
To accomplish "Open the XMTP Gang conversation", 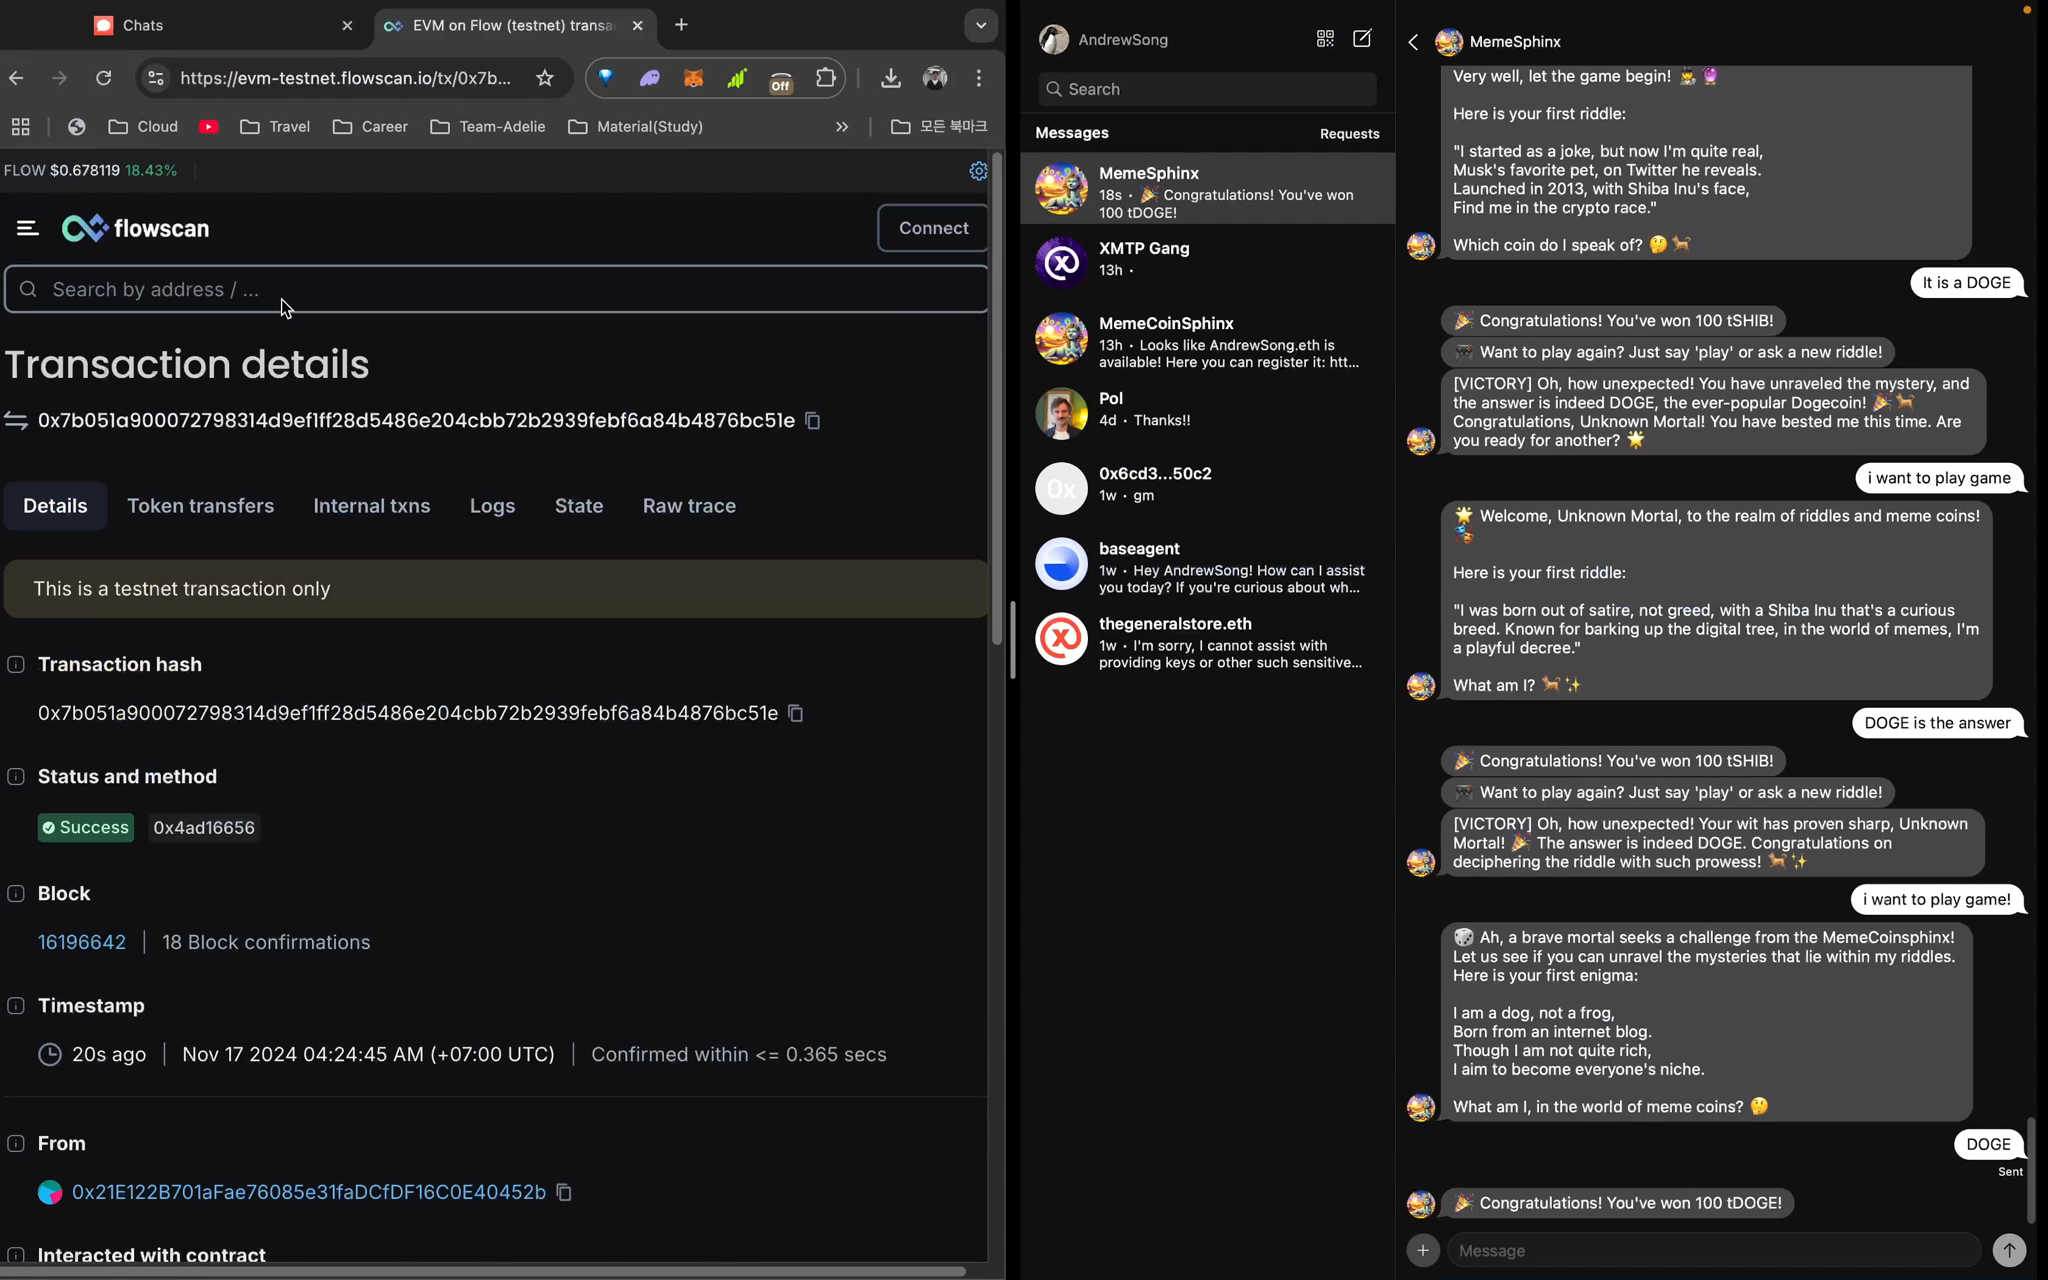I will tap(1207, 261).
